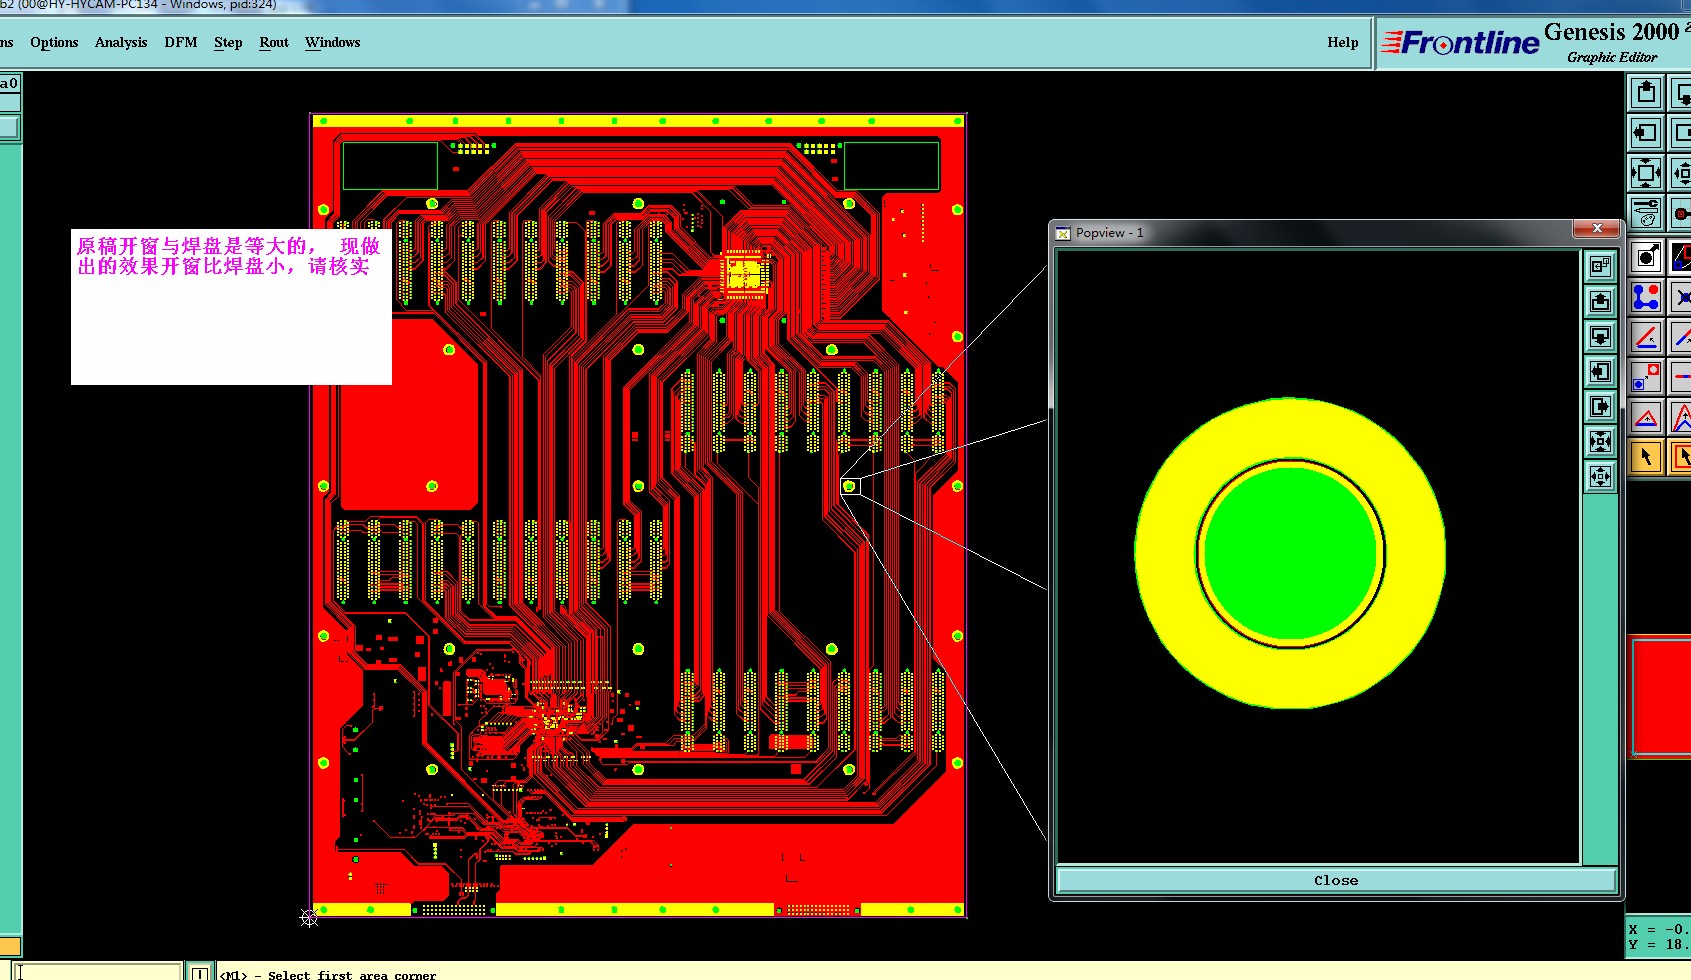Click the boxed pad on PCB layout
The image size is (1691, 980).
tap(850, 486)
